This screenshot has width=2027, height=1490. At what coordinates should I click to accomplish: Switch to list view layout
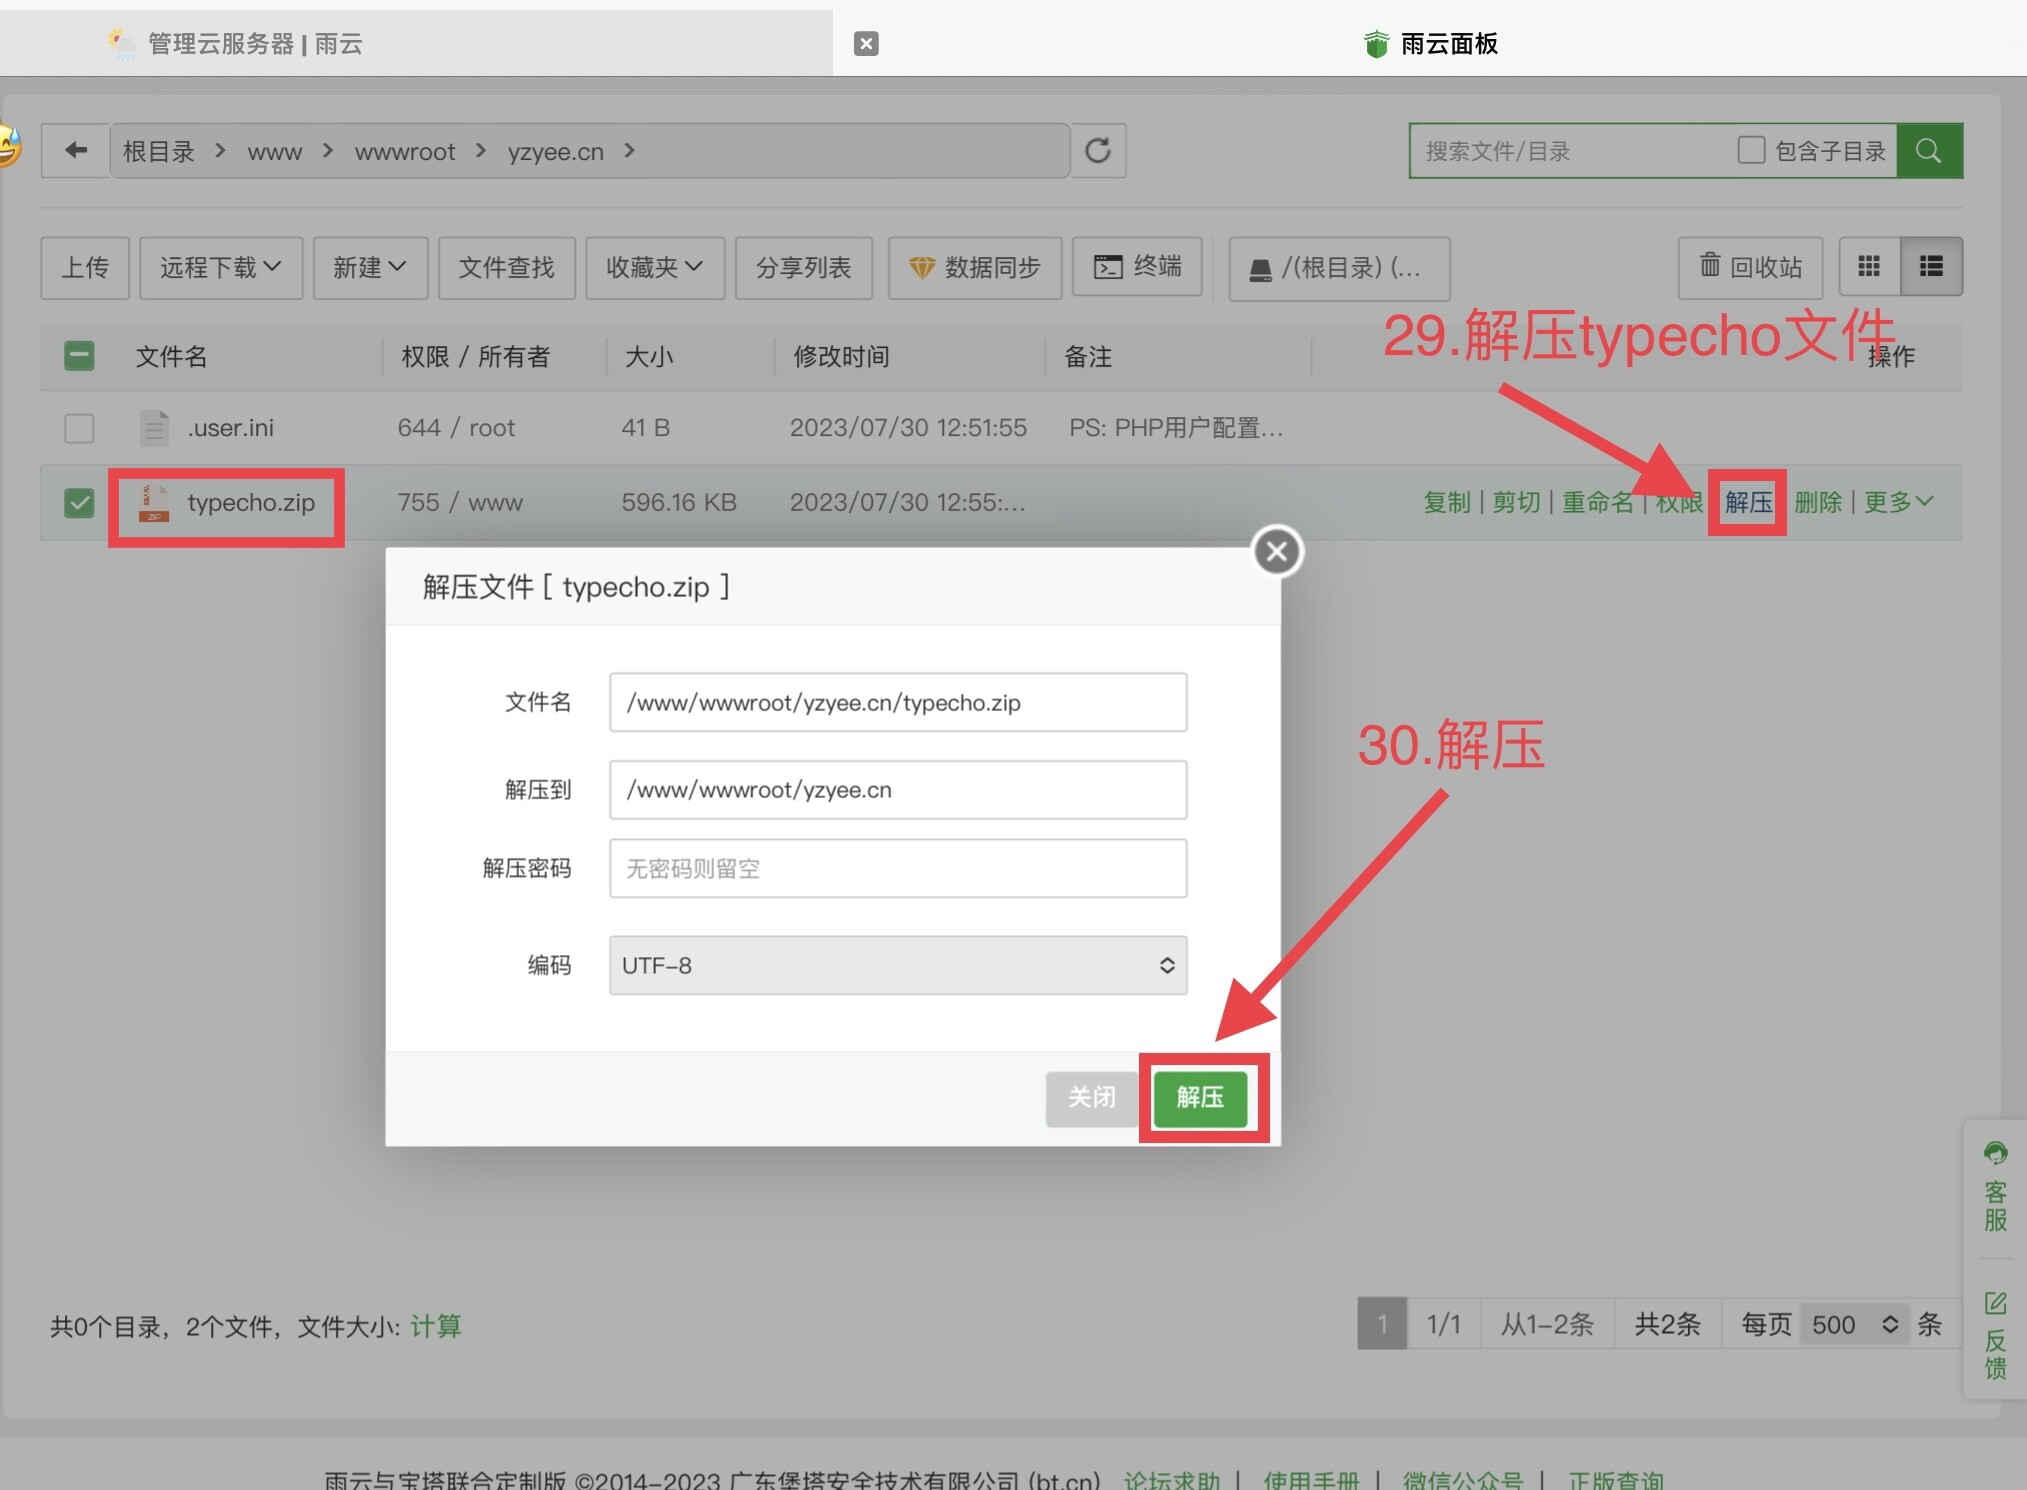click(x=1931, y=266)
